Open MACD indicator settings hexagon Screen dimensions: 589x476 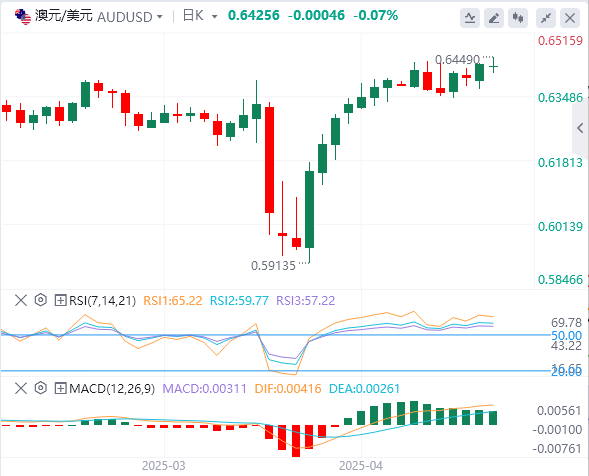41,388
